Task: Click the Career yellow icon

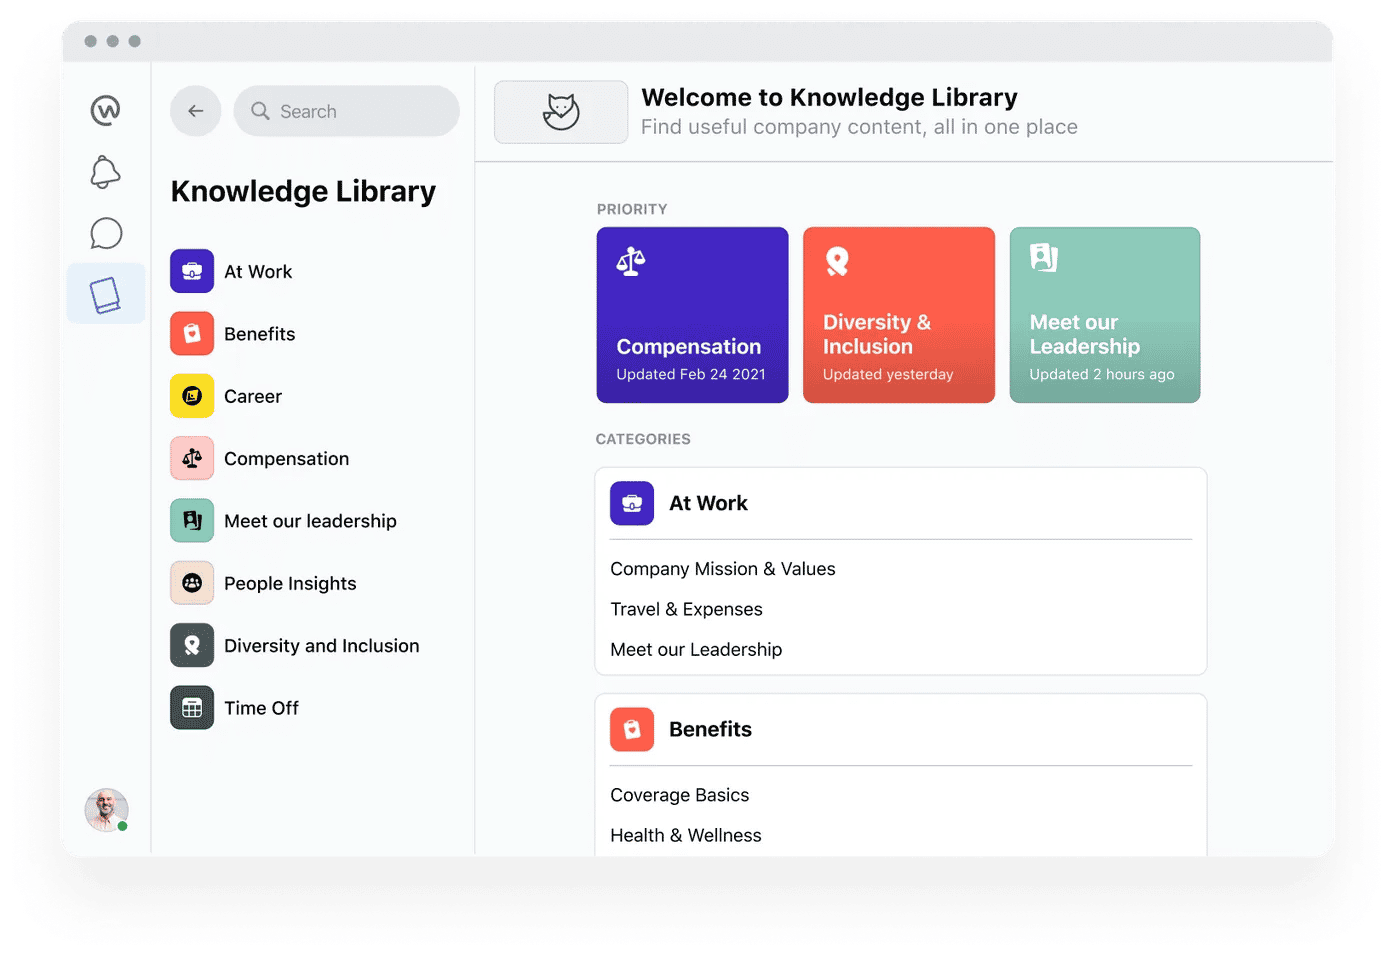Action: 191,396
